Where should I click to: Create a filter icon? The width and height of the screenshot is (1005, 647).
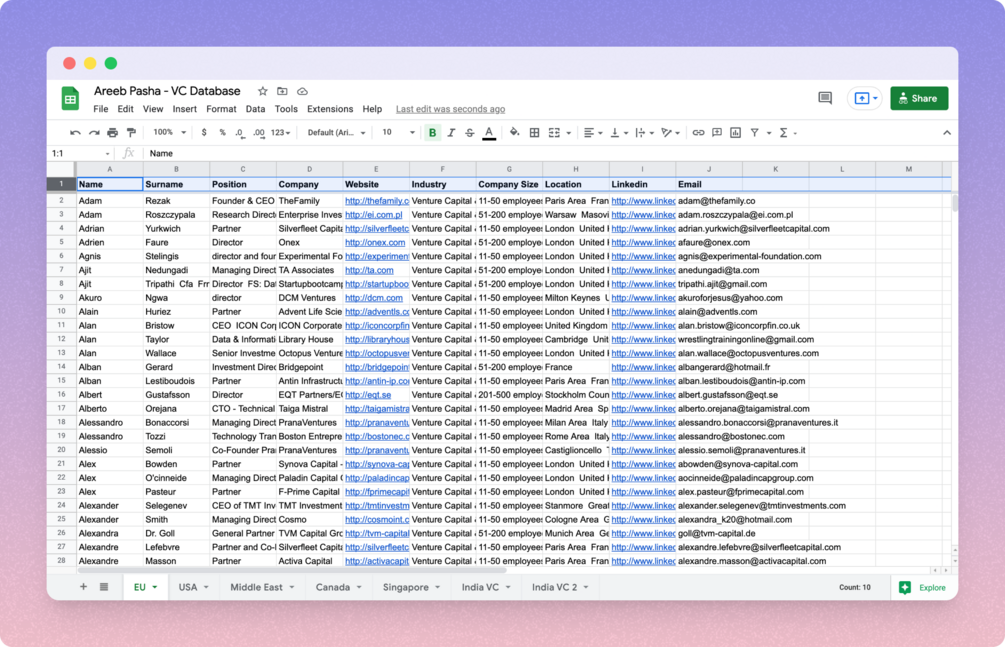coord(755,133)
